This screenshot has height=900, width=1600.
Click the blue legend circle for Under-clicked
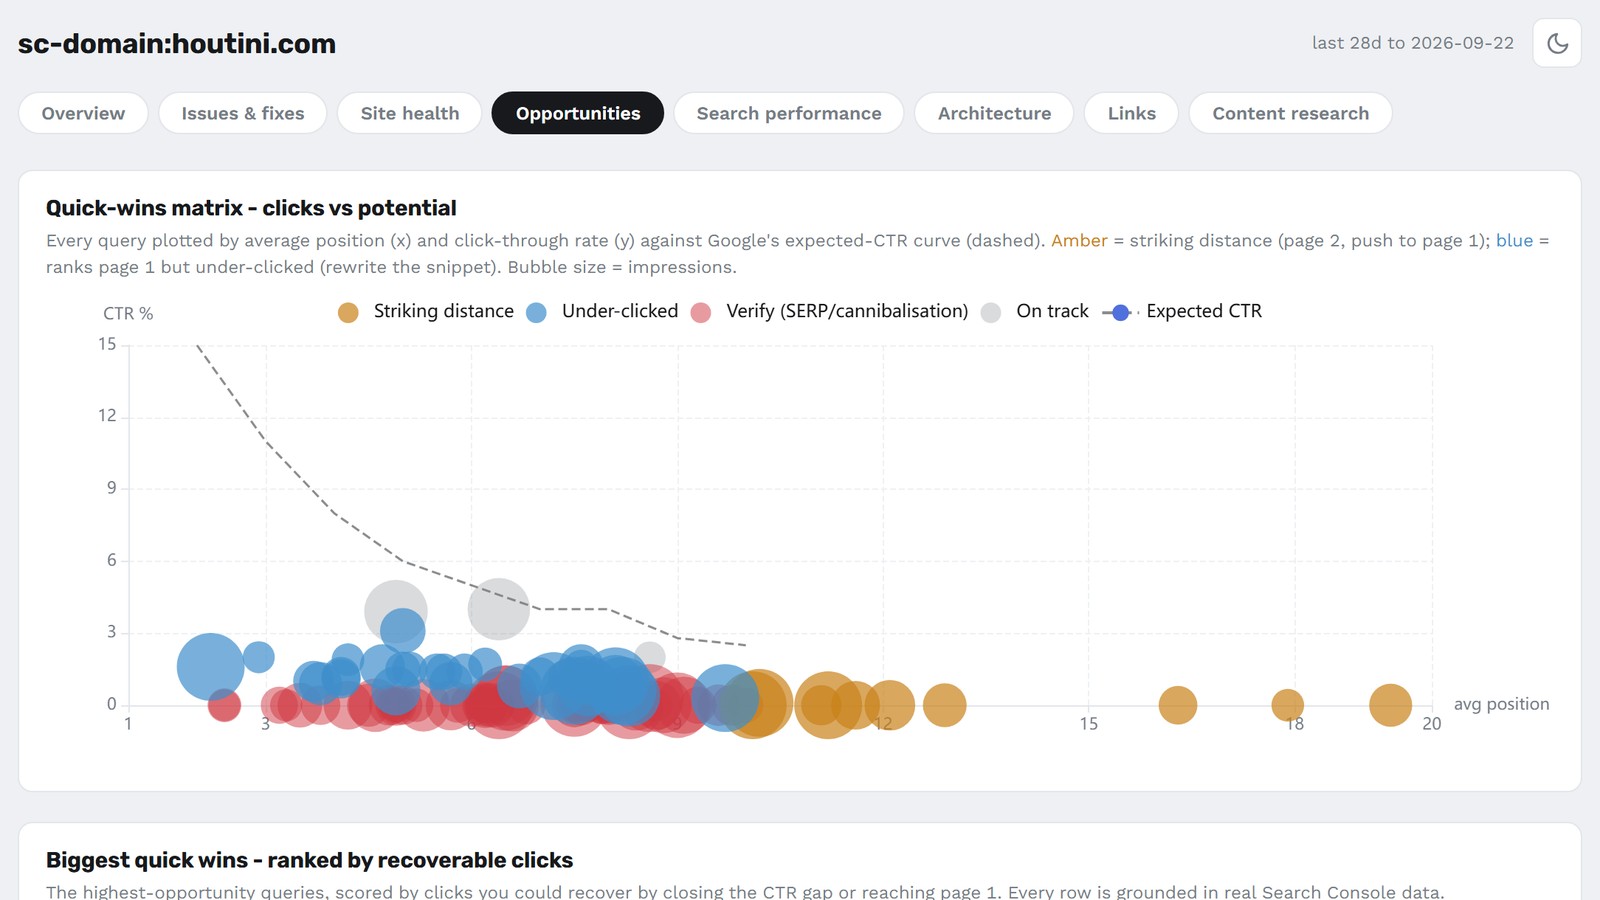coord(536,313)
